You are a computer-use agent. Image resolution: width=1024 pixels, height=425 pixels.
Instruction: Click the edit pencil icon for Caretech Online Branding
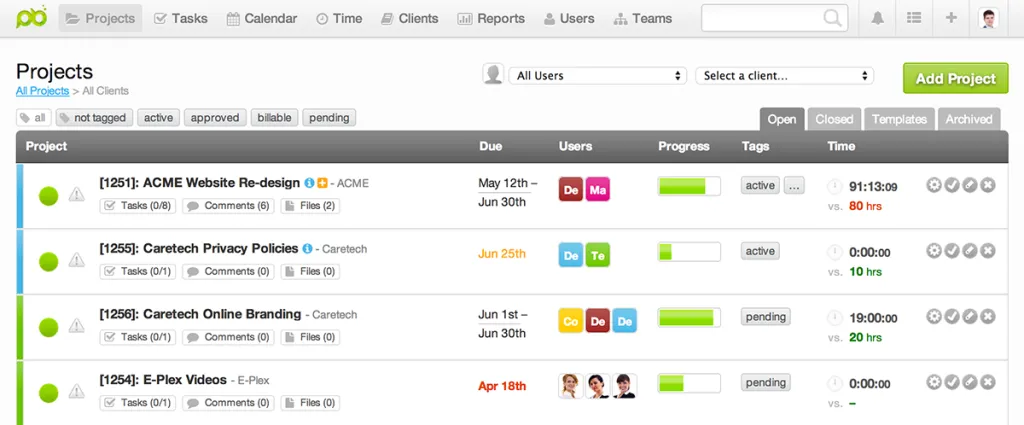coord(970,316)
